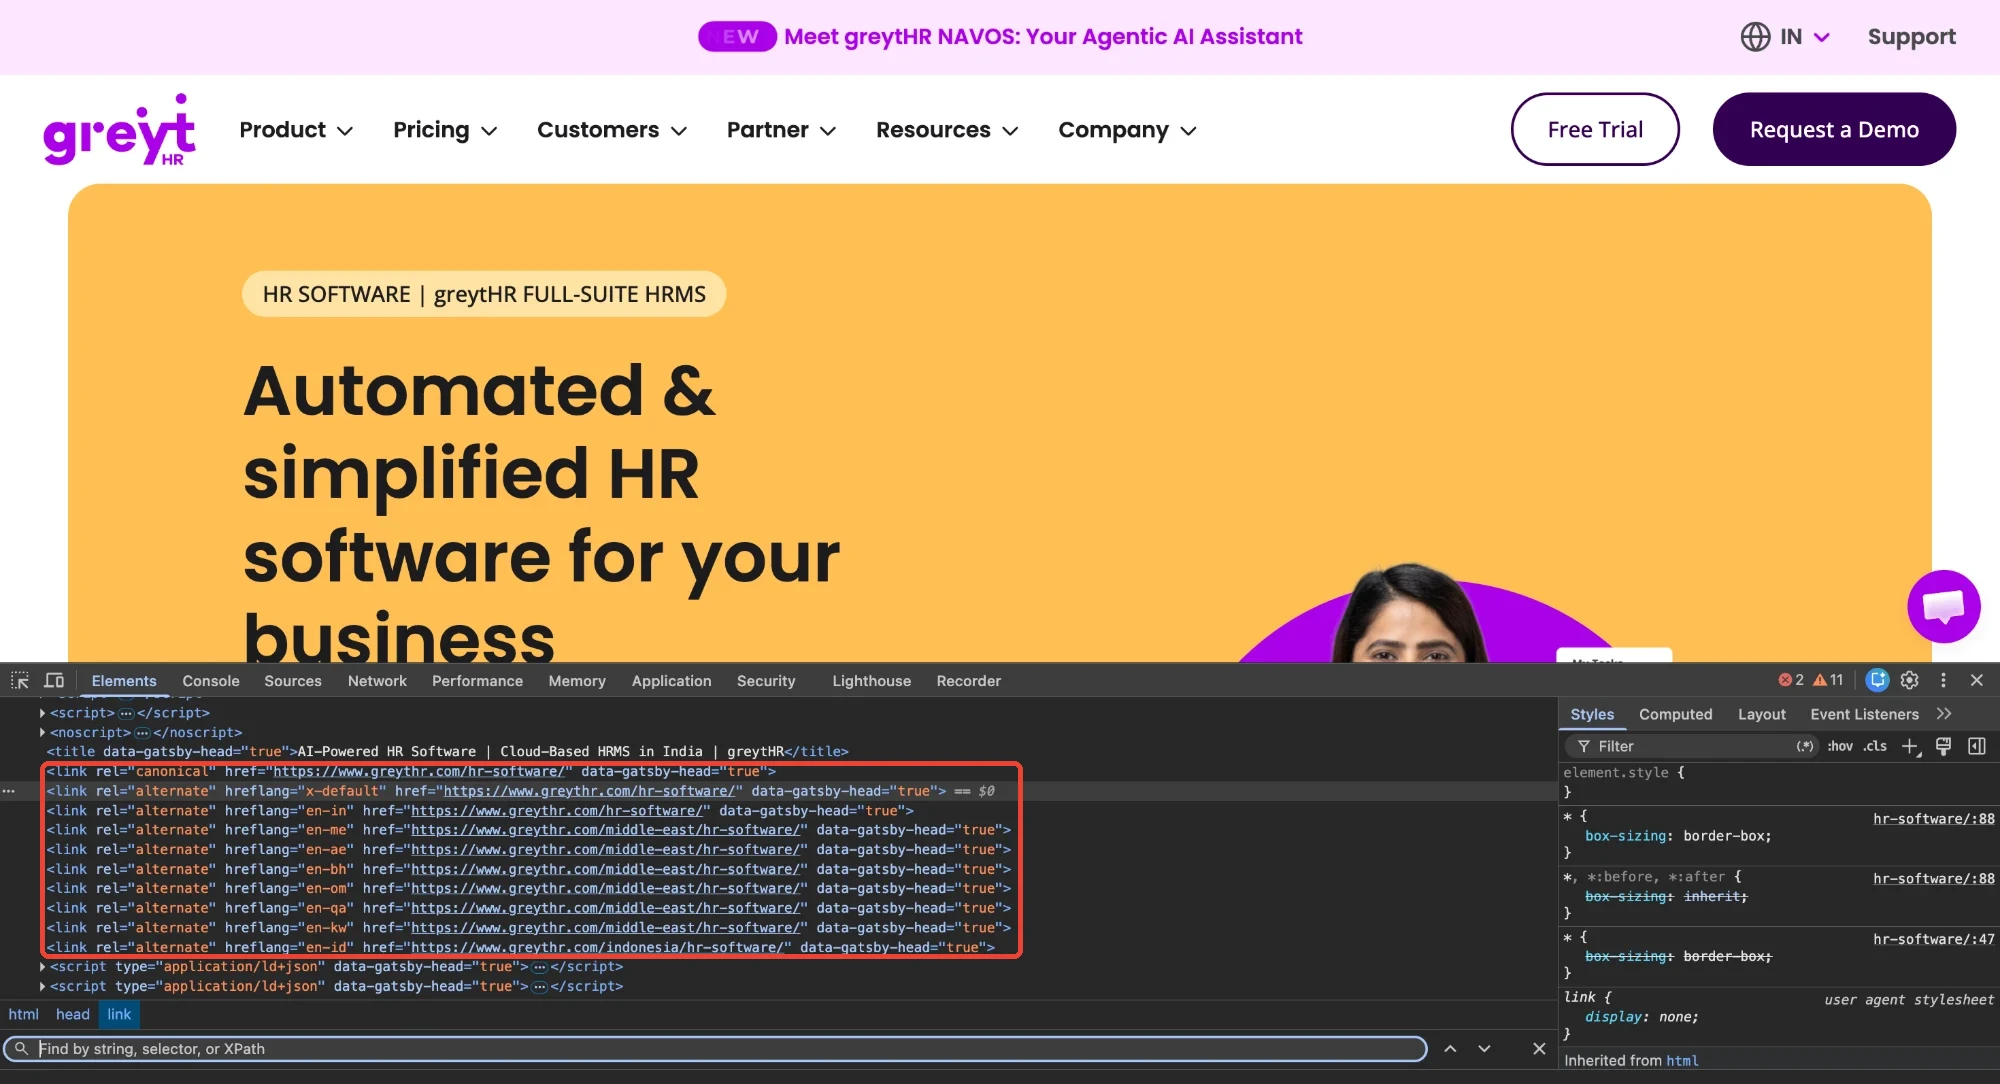Show more Styles pane tabs chevron
2000x1084 pixels.
pyautogui.click(x=1944, y=714)
